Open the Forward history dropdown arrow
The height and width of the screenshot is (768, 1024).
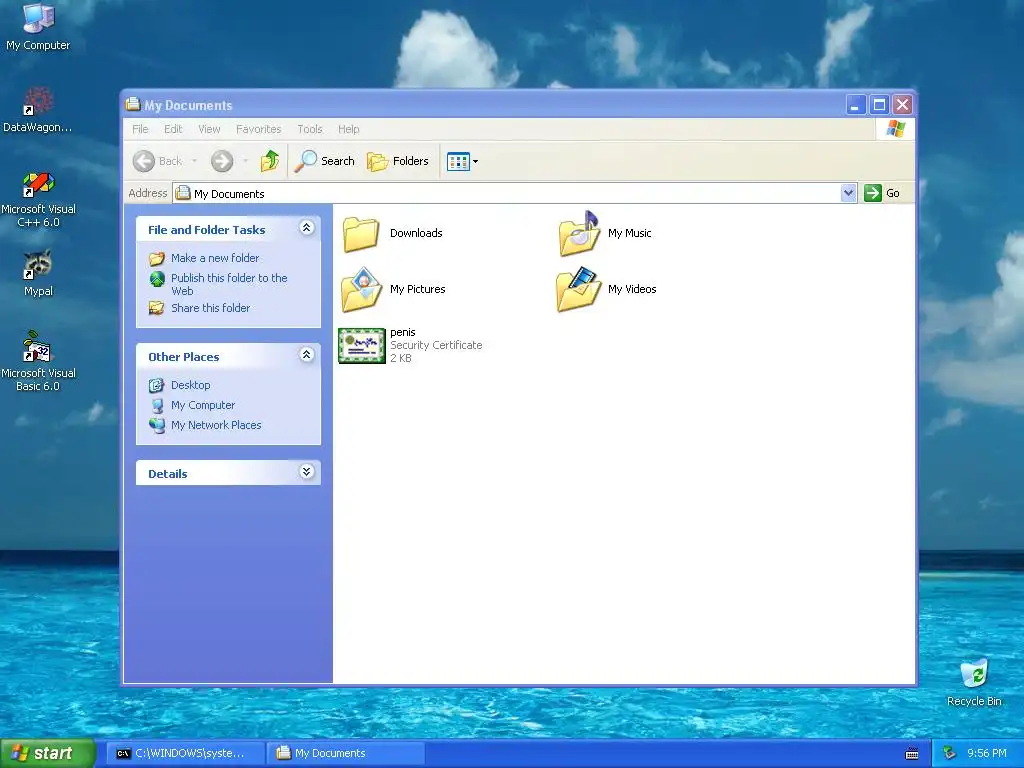pyautogui.click(x=246, y=161)
